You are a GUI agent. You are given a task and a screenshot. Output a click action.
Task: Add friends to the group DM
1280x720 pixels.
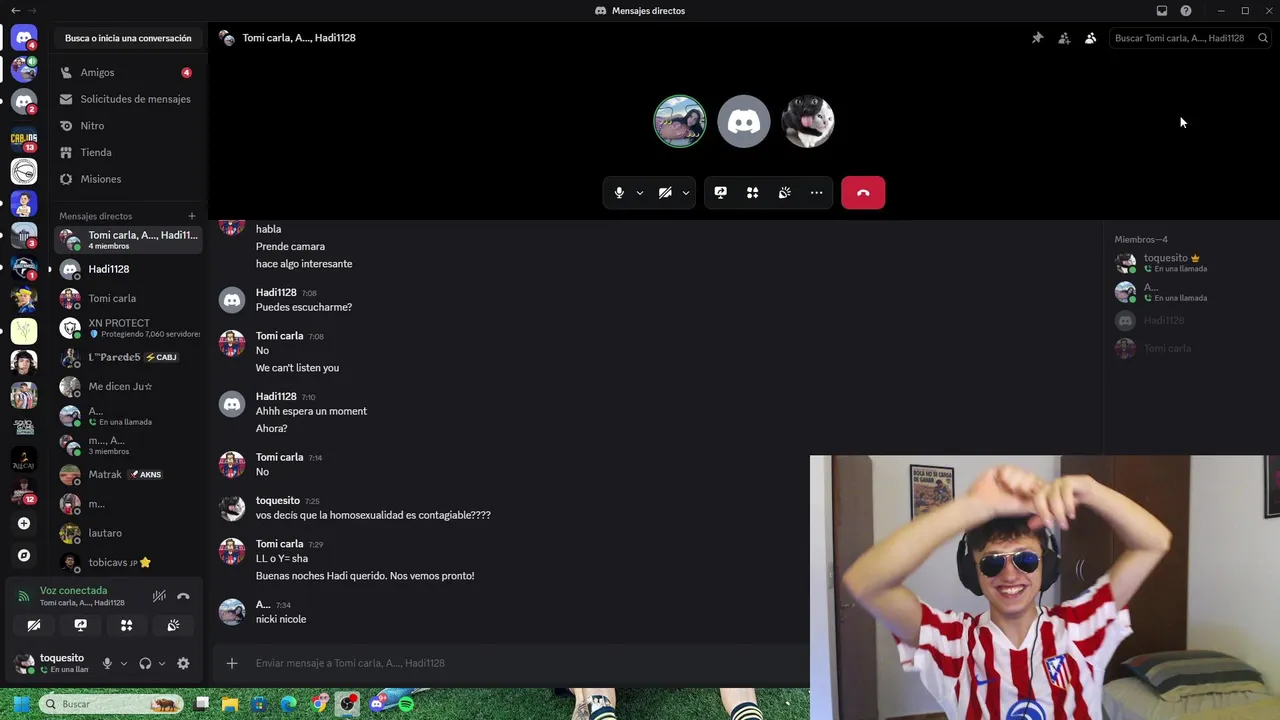[x=1064, y=38]
